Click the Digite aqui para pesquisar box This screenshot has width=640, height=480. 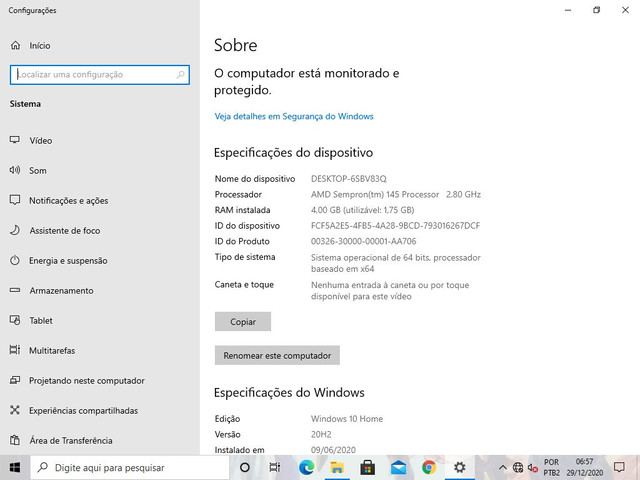pos(130,467)
